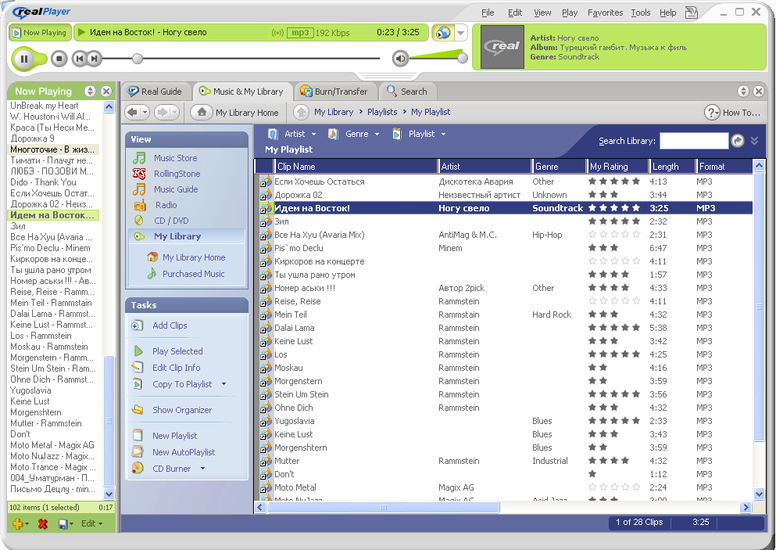Open the Favorites menu
The image size is (776, 550).
[605, 13]
